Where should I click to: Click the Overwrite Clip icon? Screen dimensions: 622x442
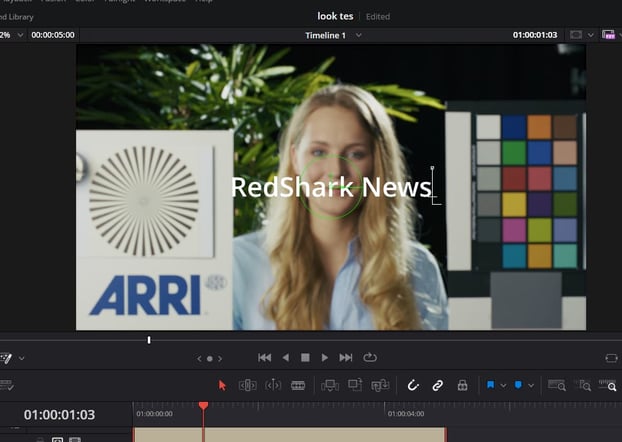(355, 385)
